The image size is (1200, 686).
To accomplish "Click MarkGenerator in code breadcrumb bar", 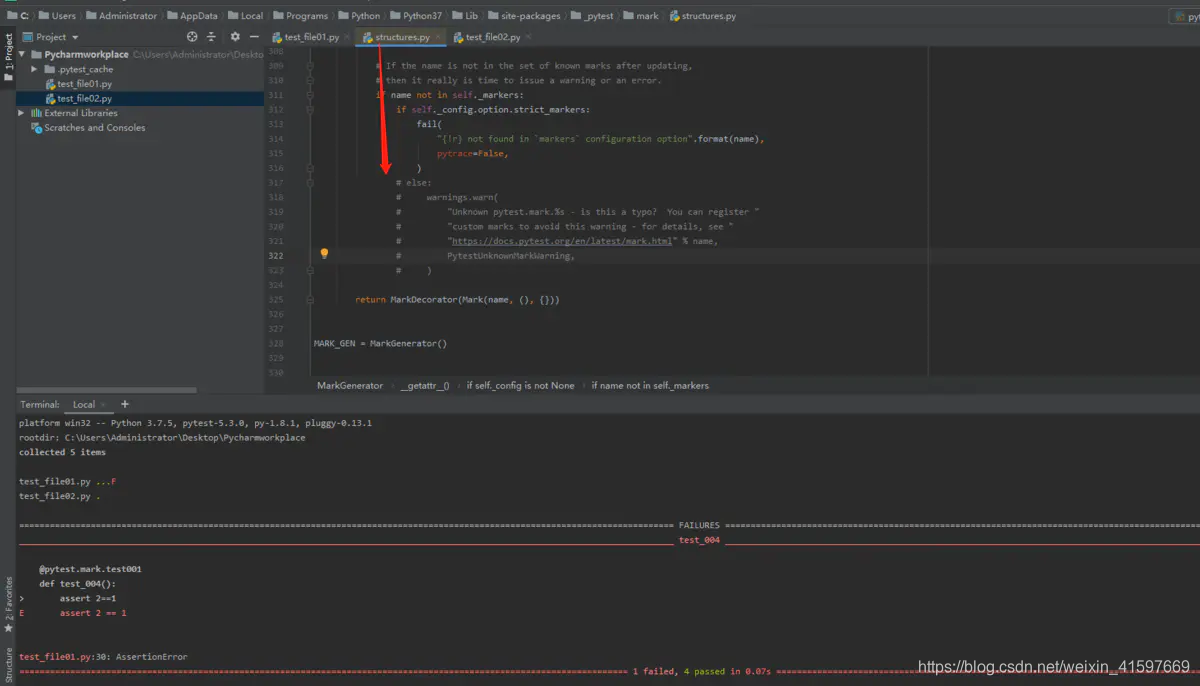I will pyautogui.click(x=350, y=385).
